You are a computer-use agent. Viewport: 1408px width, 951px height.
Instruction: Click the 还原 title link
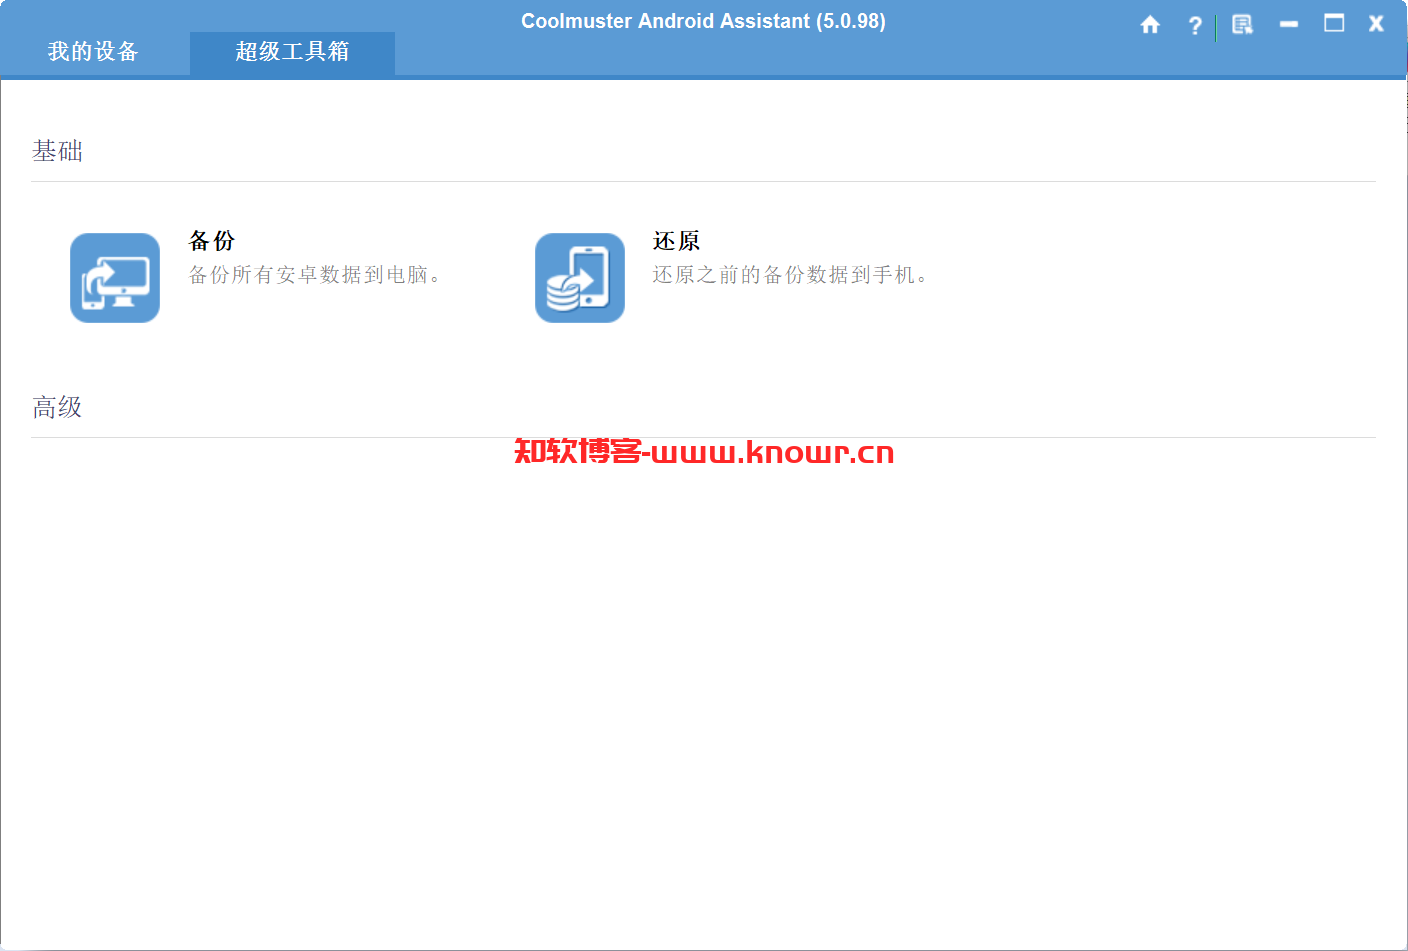(677, 241)
